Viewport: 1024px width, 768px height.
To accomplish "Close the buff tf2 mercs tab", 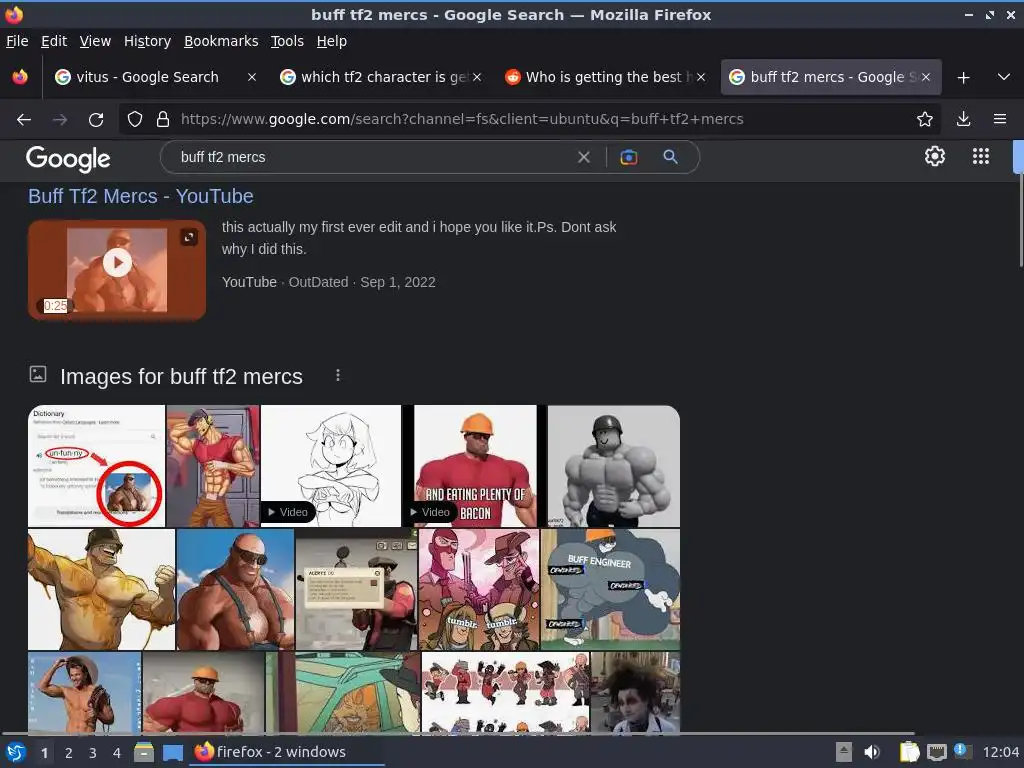I will coord(925,77).
